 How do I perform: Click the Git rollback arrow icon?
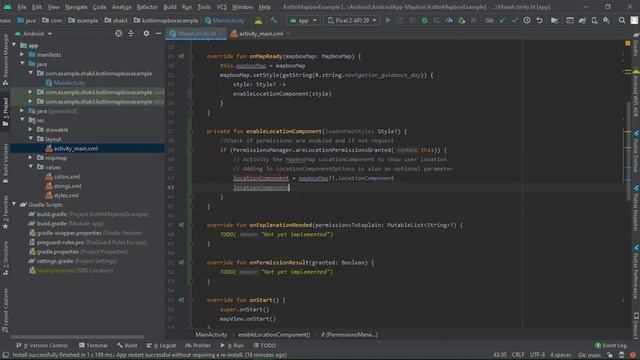click(539, 20)
